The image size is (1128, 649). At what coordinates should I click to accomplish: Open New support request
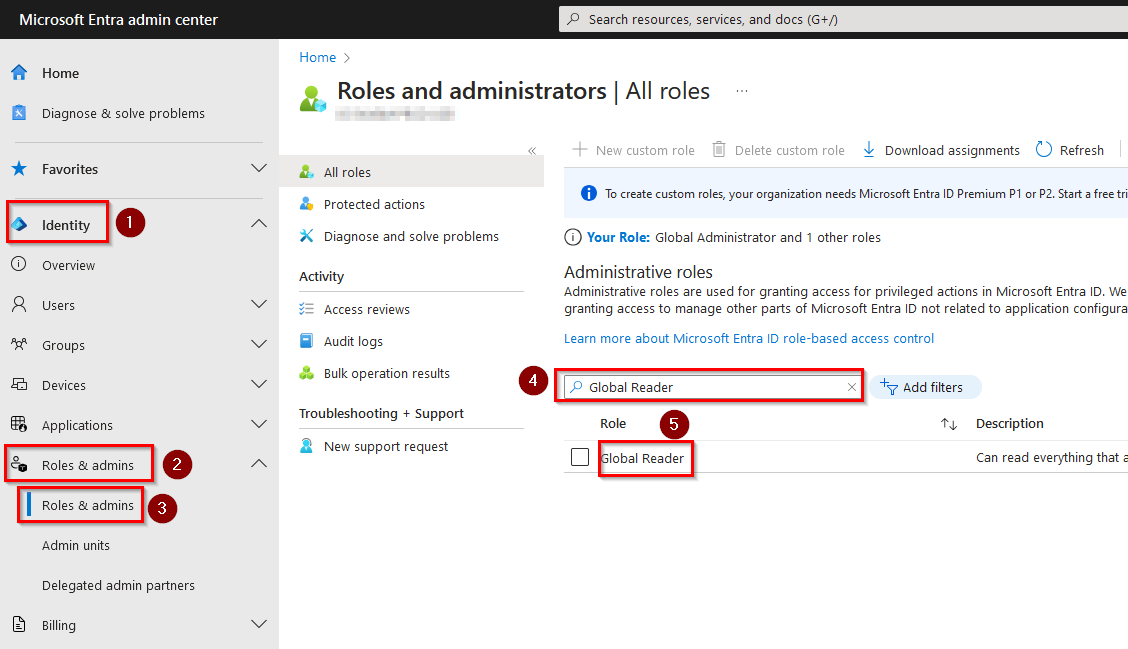386,446
